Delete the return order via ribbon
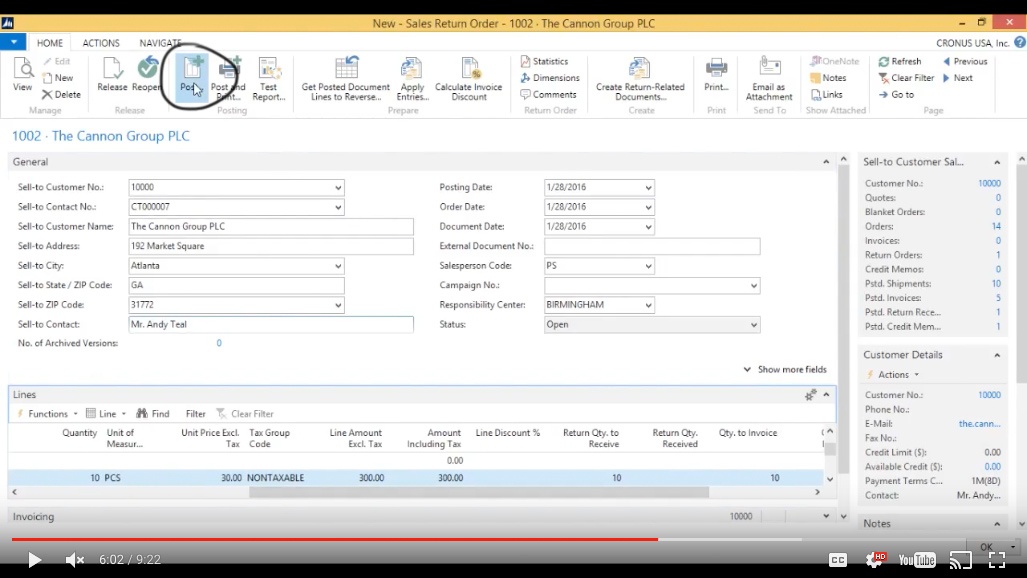This screenshot has height=578, width=1027. pos(61,94)
